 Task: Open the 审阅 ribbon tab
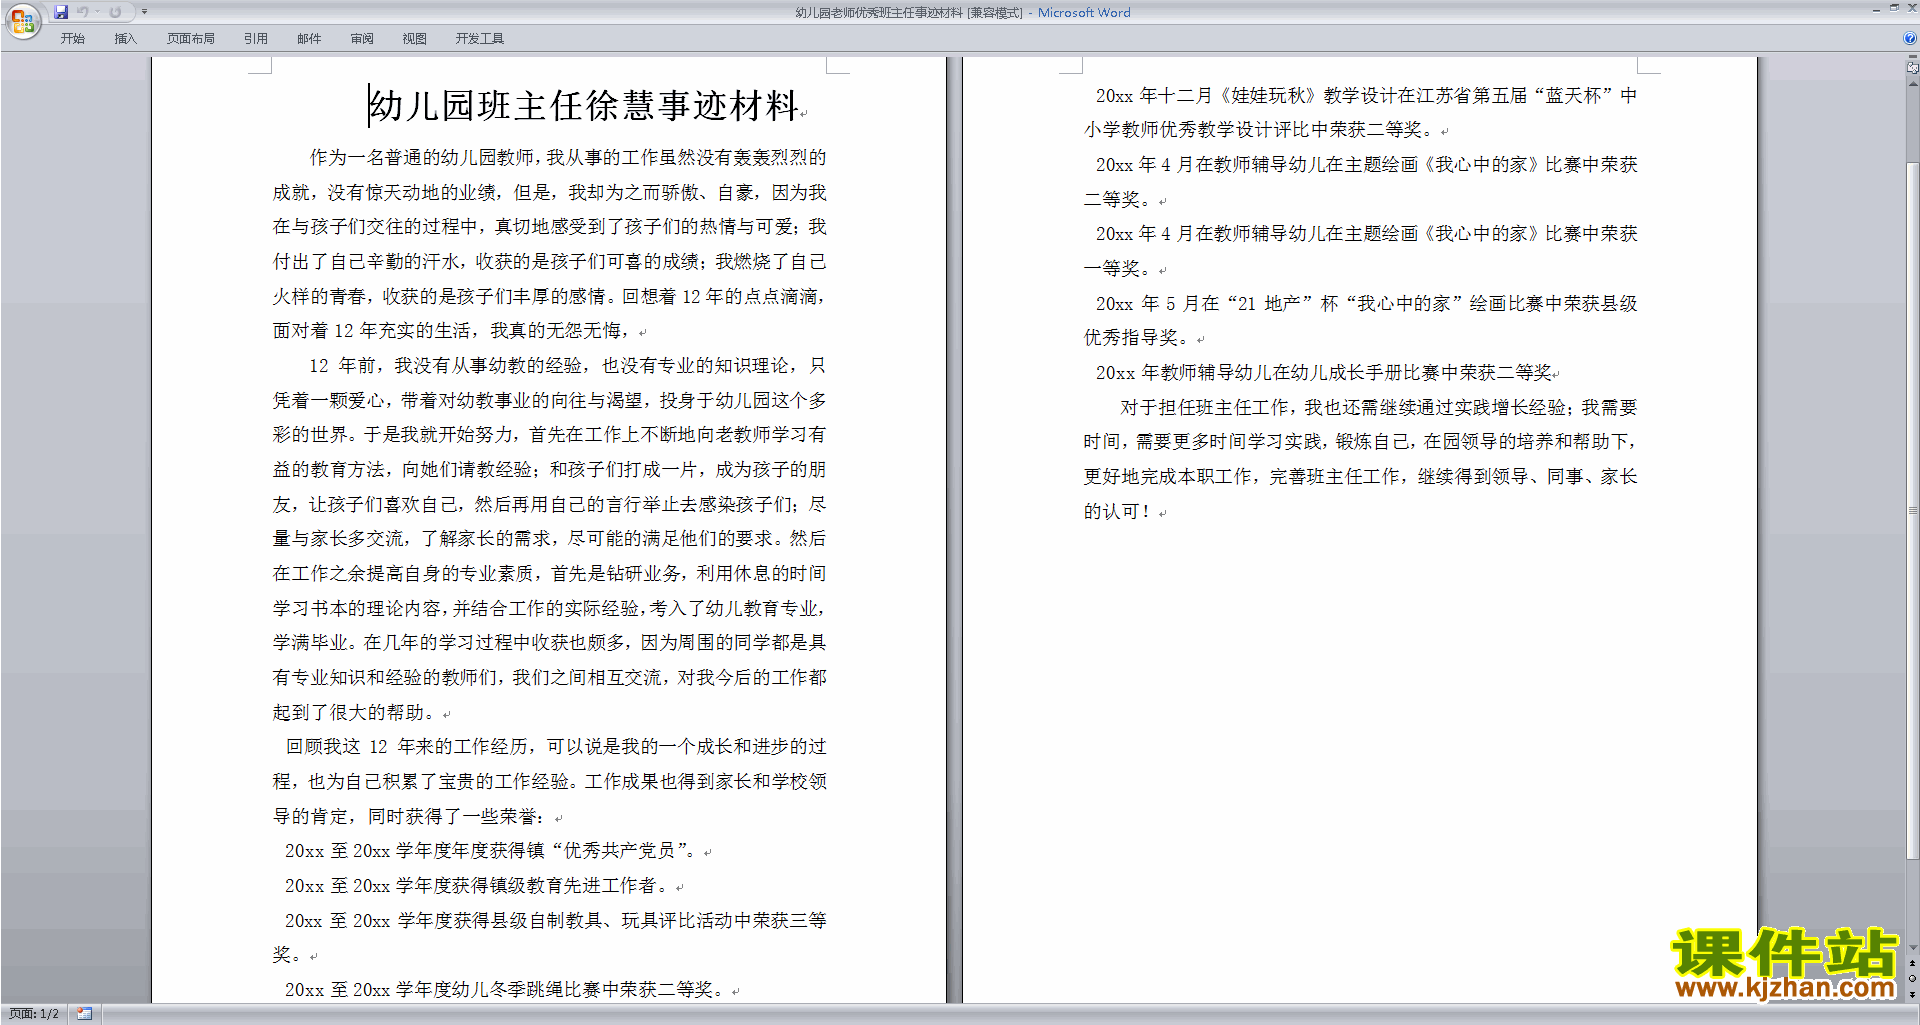click(362, 39)
